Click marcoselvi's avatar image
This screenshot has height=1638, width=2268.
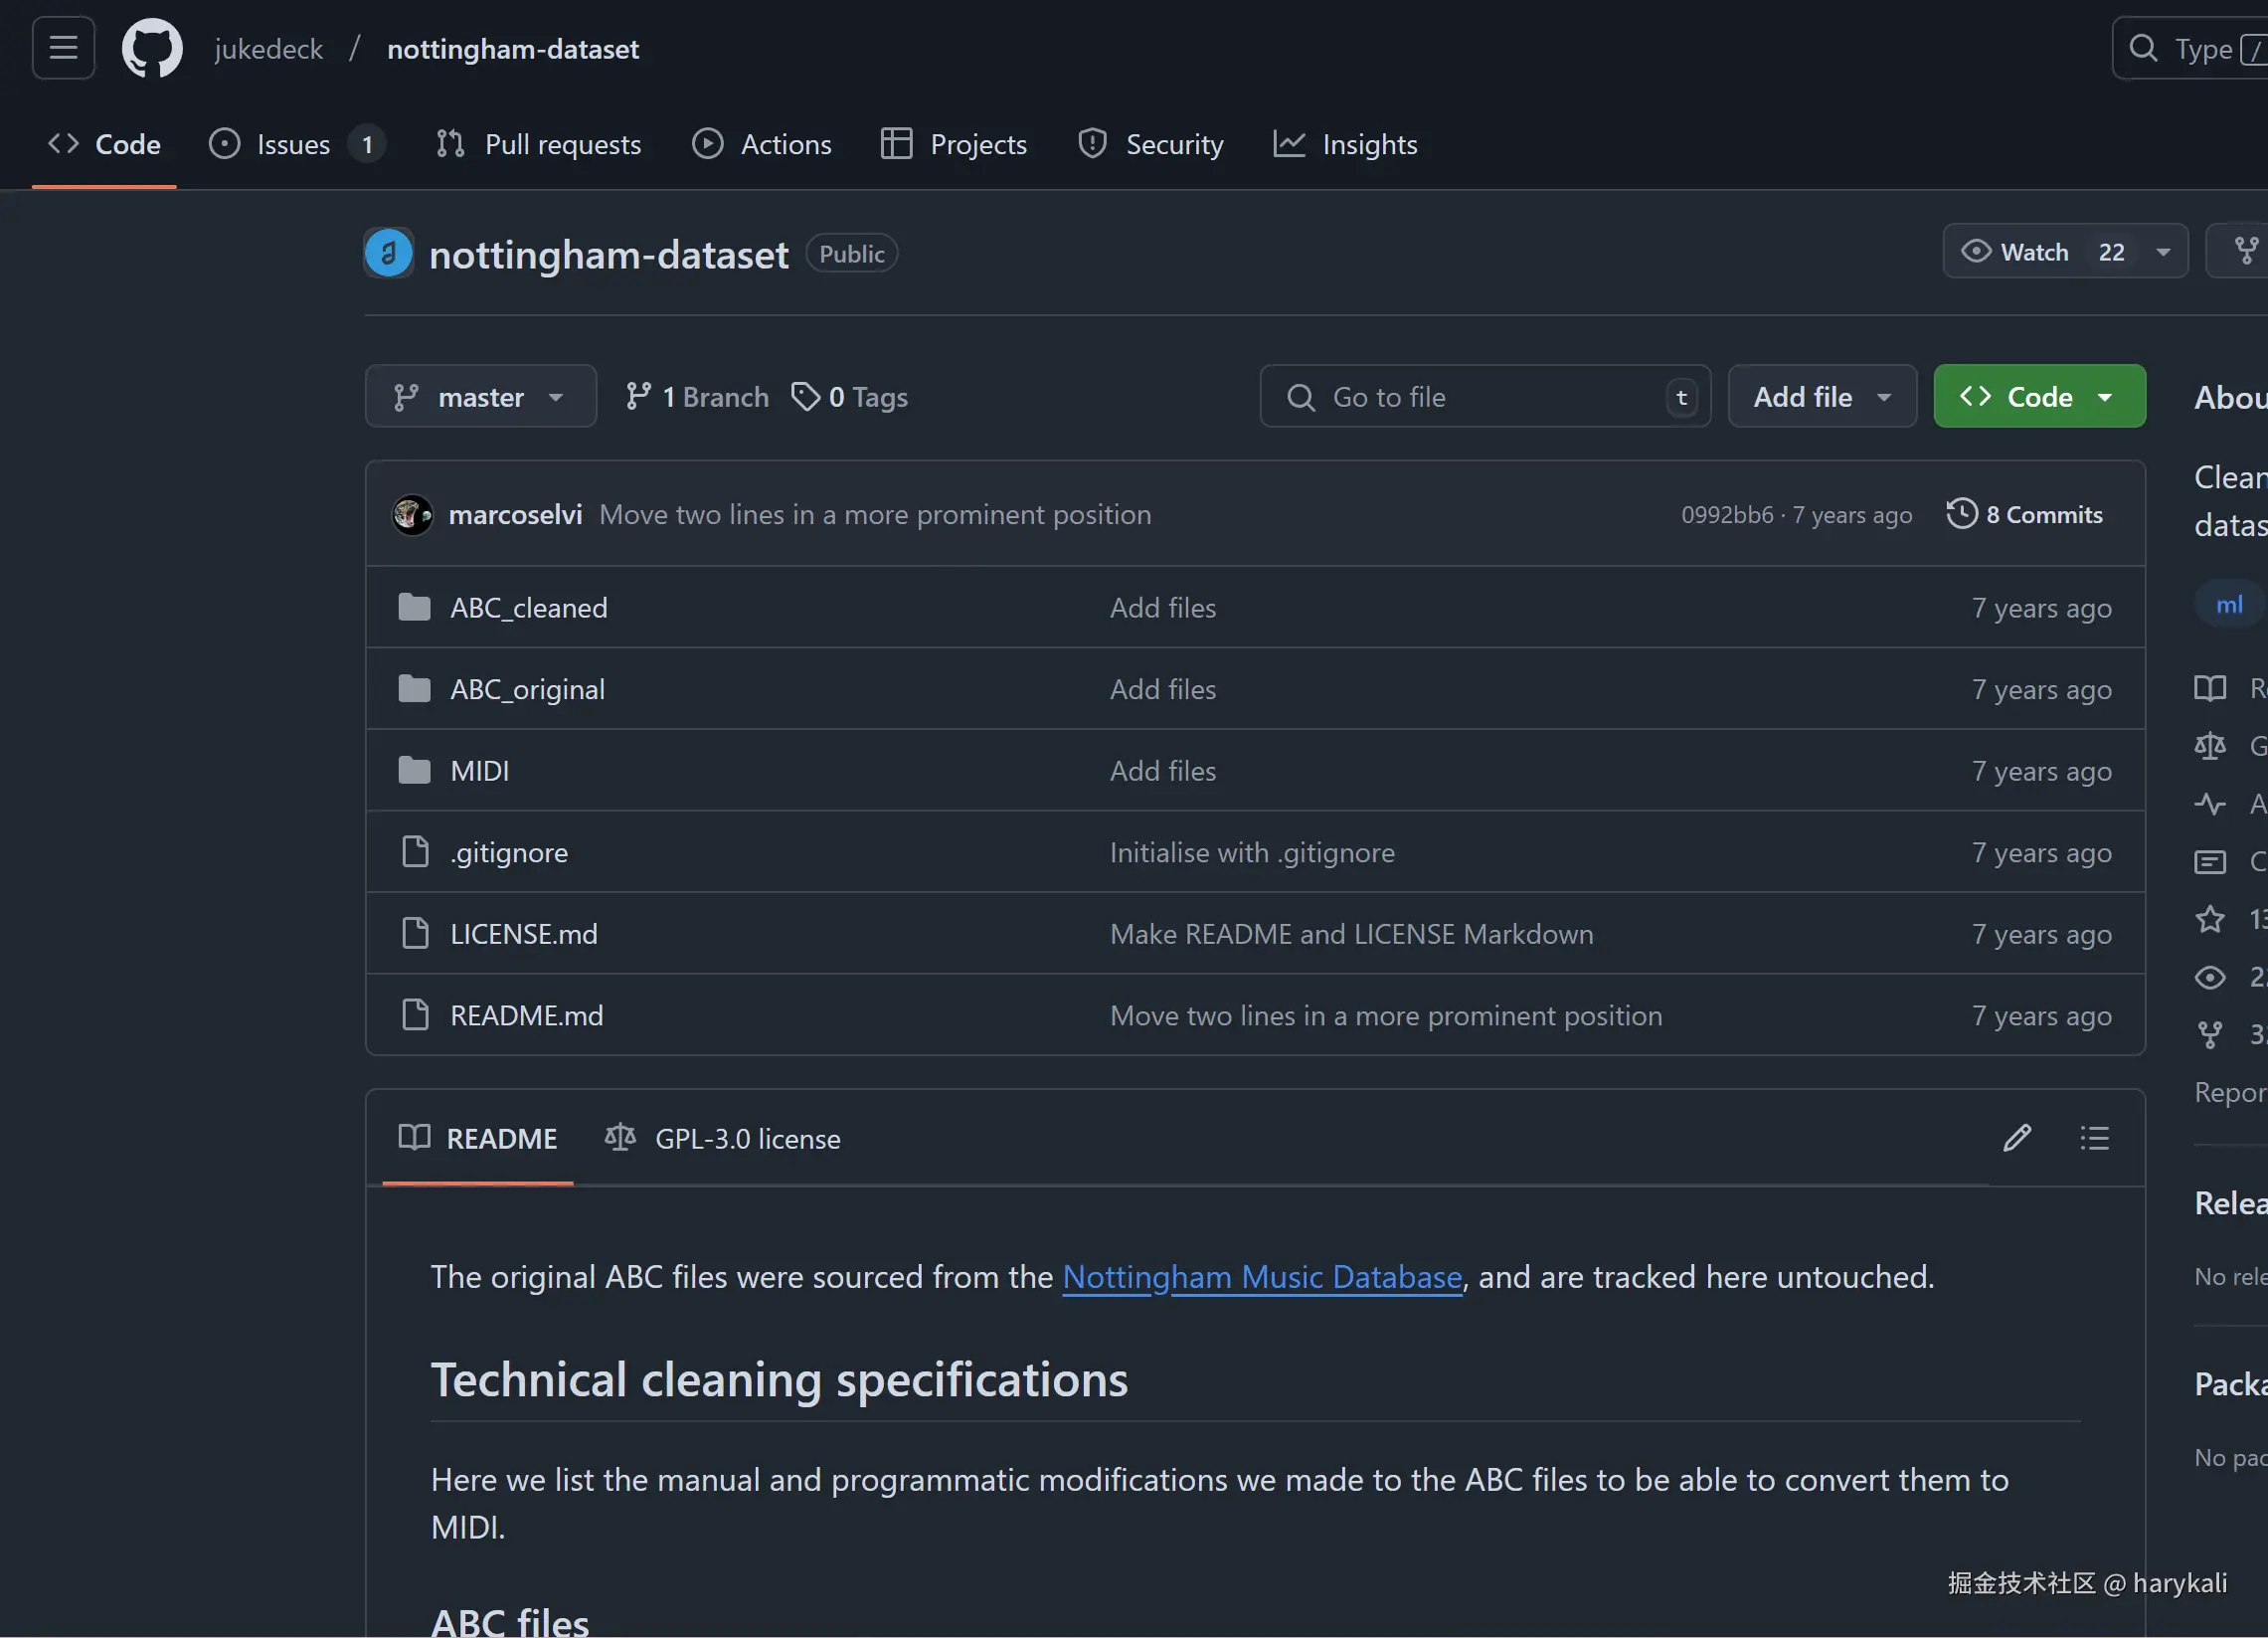pyautogui.click(x=412, y=515)
